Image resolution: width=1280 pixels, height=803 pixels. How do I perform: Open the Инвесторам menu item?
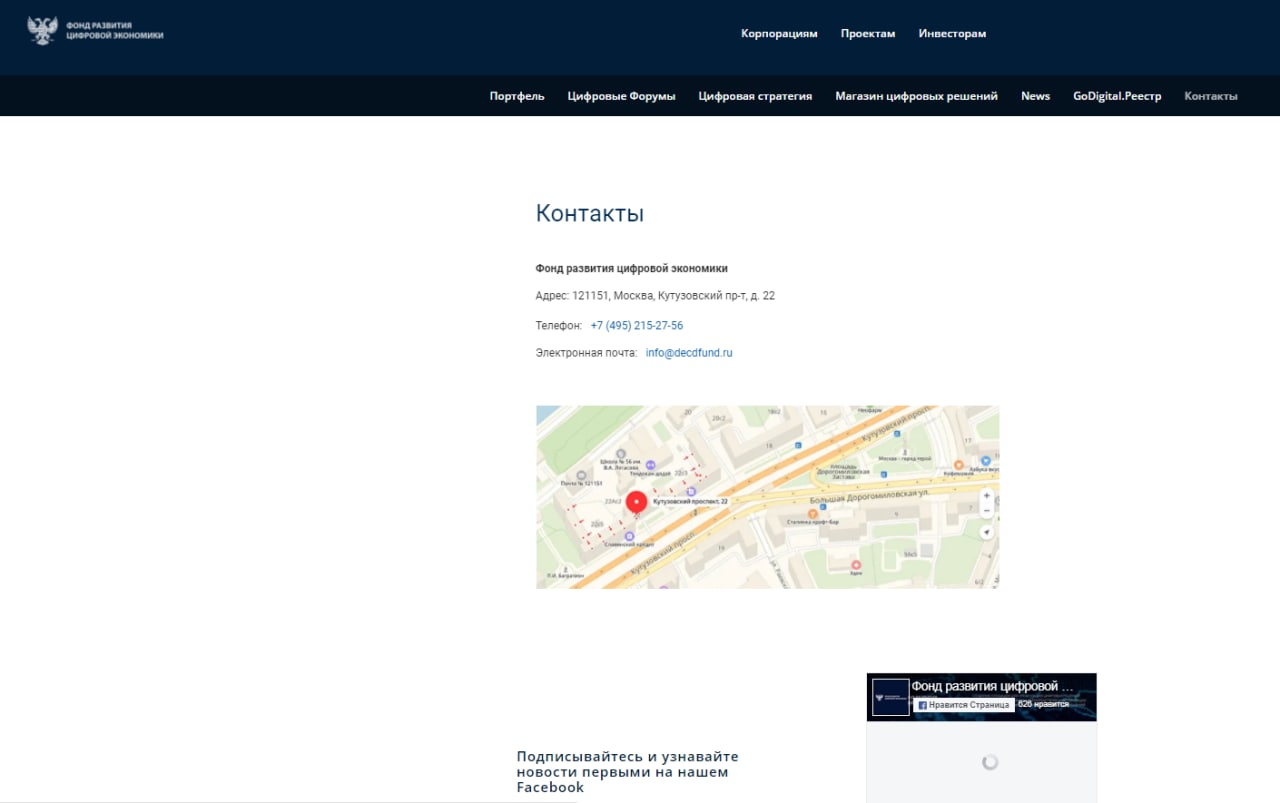point(952,33)
